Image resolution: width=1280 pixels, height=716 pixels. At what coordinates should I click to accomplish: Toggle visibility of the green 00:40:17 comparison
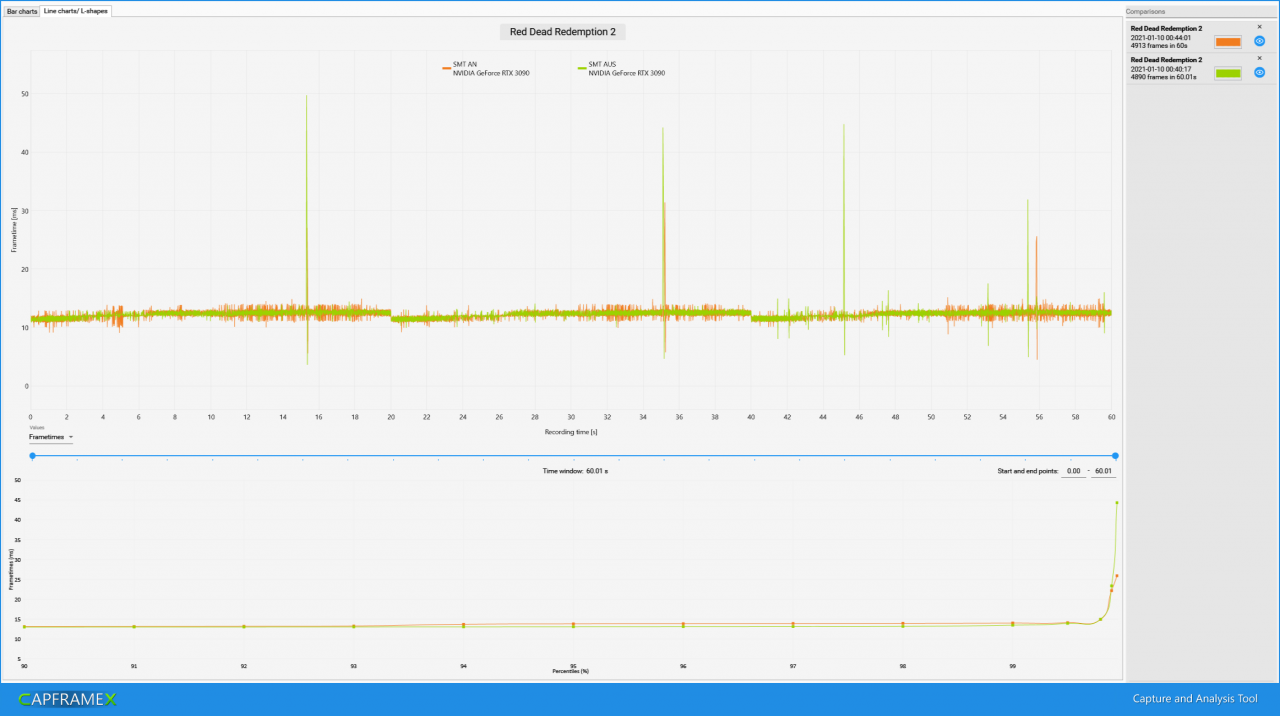1260,72
